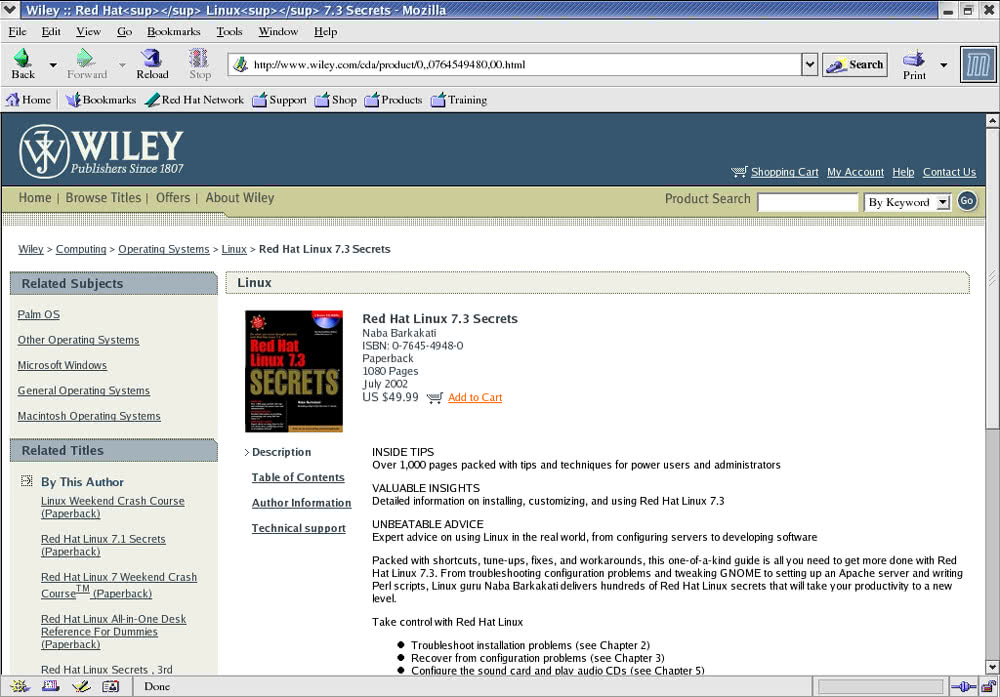
Task: Open Bookmarks from the personal toolbar
Action: [101, 100]
